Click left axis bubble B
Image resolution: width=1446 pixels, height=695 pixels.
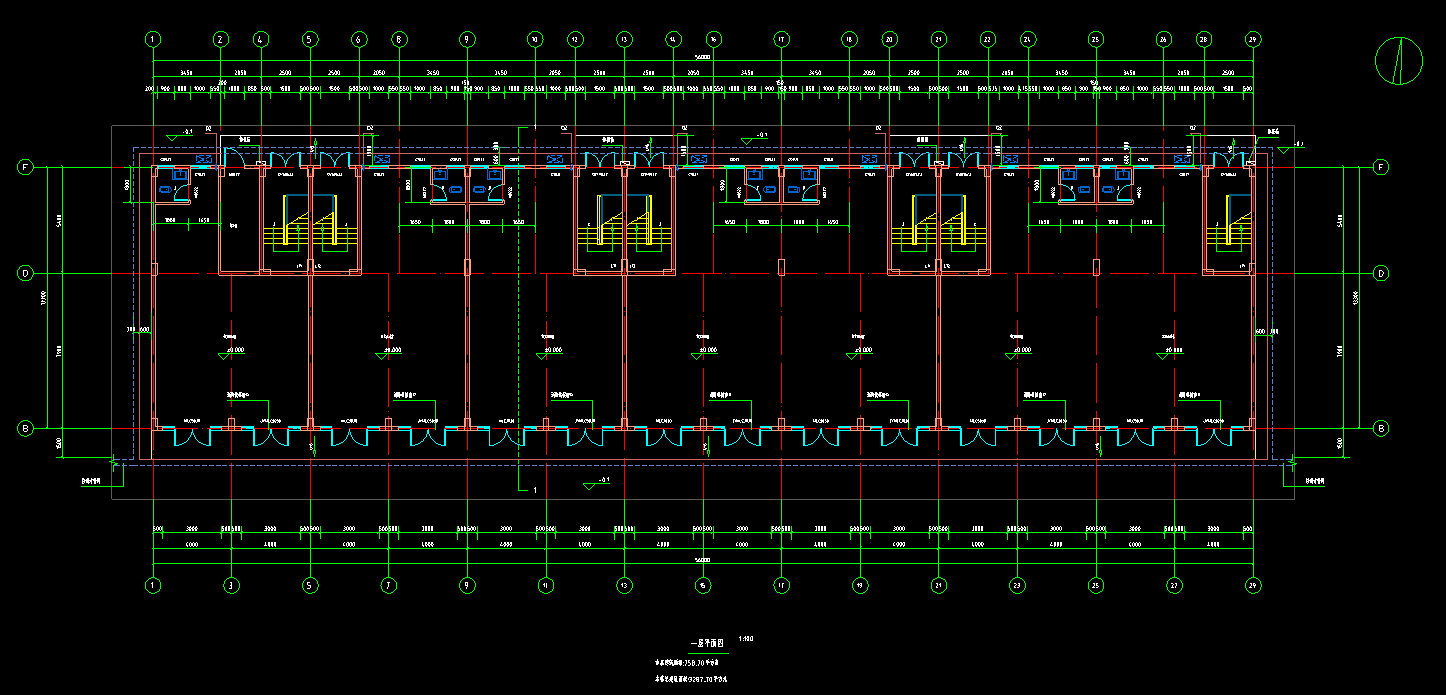(26, 428)
